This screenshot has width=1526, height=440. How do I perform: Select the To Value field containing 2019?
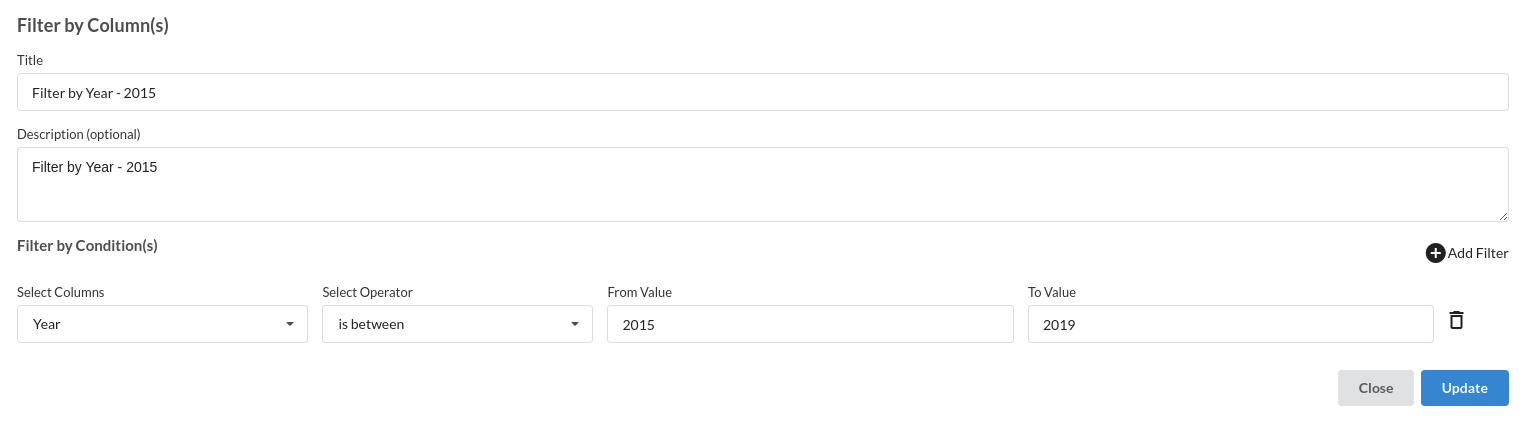point(1230,324)
